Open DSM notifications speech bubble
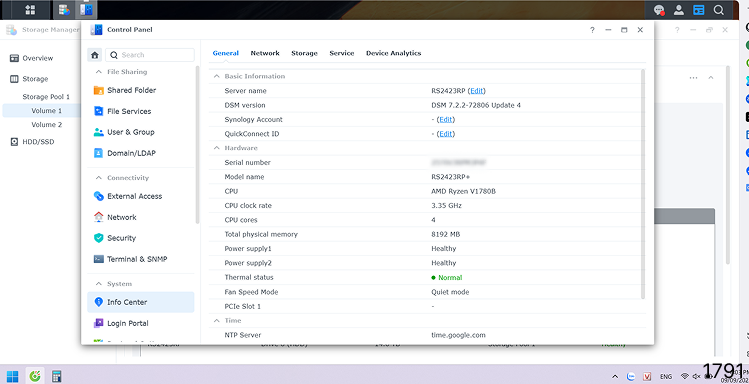 click(659, 10)
